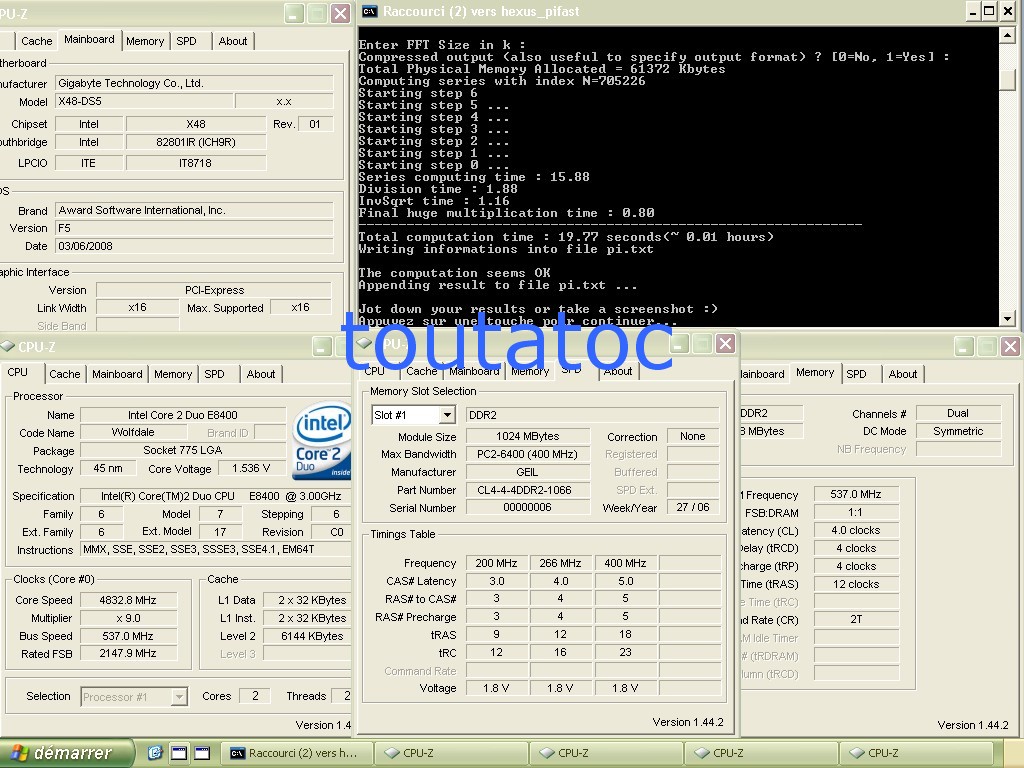Switch to Mainboard tab in the CPU window
The height and width of the screenshot is (768, 1024).
click(x=118, y=374)
